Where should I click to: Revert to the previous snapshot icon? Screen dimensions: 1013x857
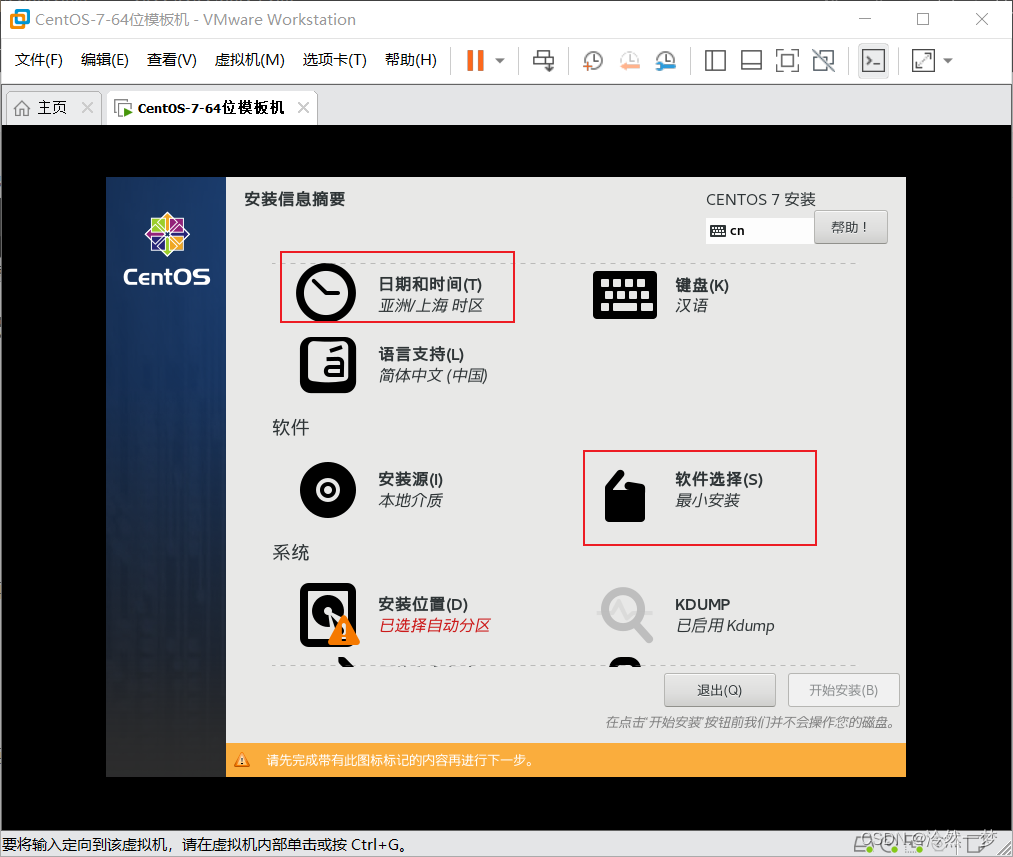[629, 61]
